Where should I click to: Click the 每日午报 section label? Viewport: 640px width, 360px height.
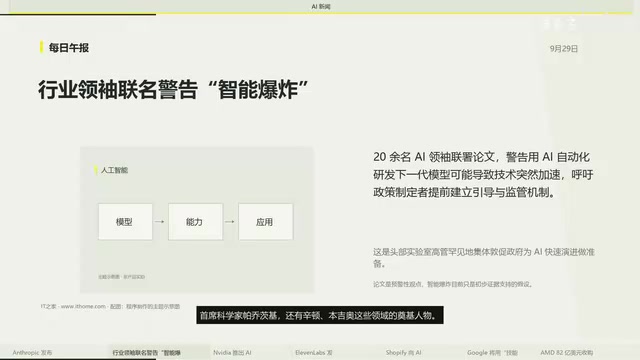69,48
